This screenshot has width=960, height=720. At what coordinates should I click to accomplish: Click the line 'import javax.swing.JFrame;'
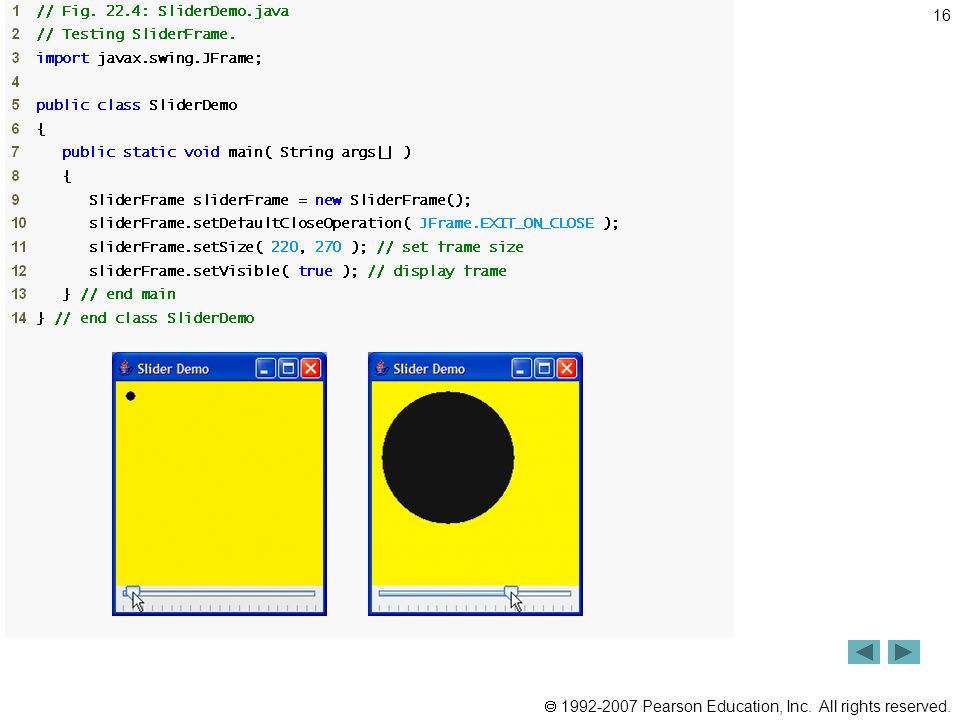tap(149, 58)
